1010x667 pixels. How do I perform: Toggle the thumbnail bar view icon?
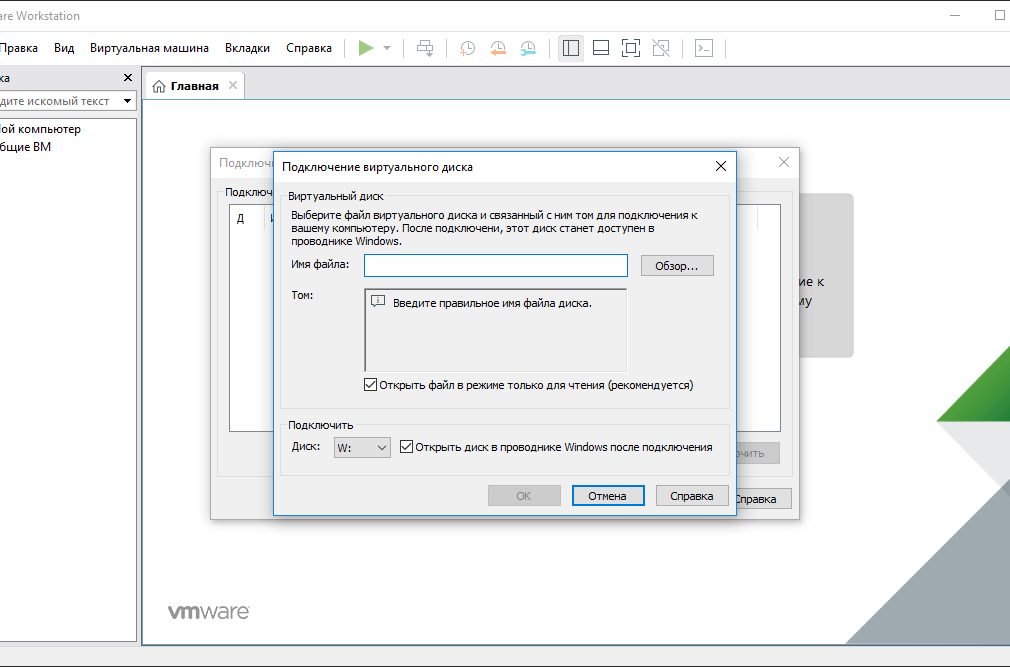[x=601, y=48]
